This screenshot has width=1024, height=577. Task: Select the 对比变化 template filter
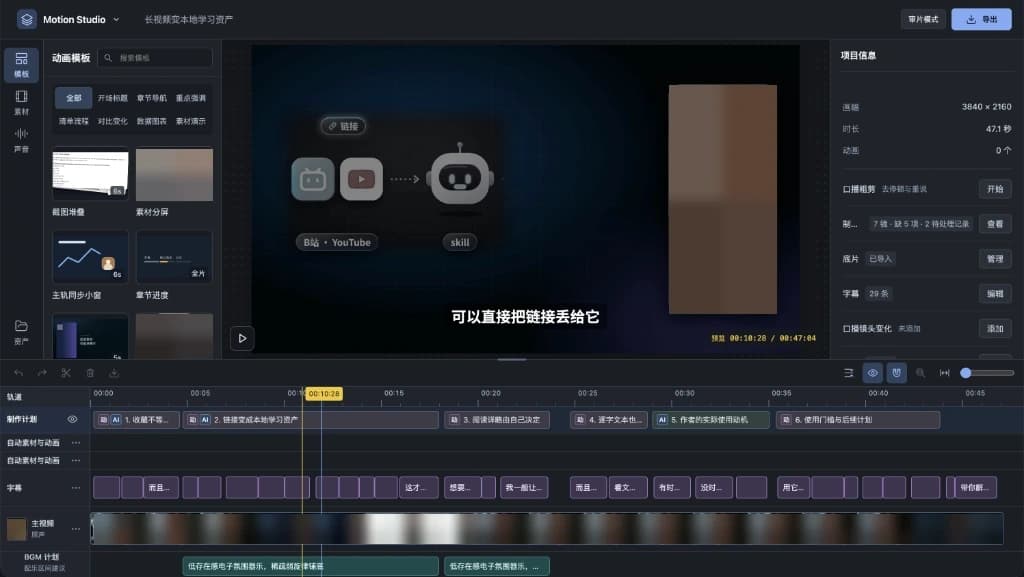112,121
